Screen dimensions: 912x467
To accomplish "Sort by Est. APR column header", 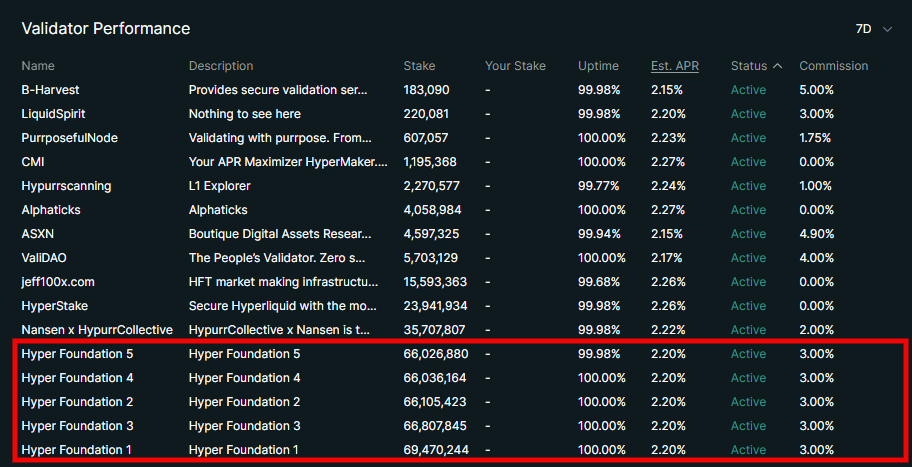I will (x=674, y=66).
